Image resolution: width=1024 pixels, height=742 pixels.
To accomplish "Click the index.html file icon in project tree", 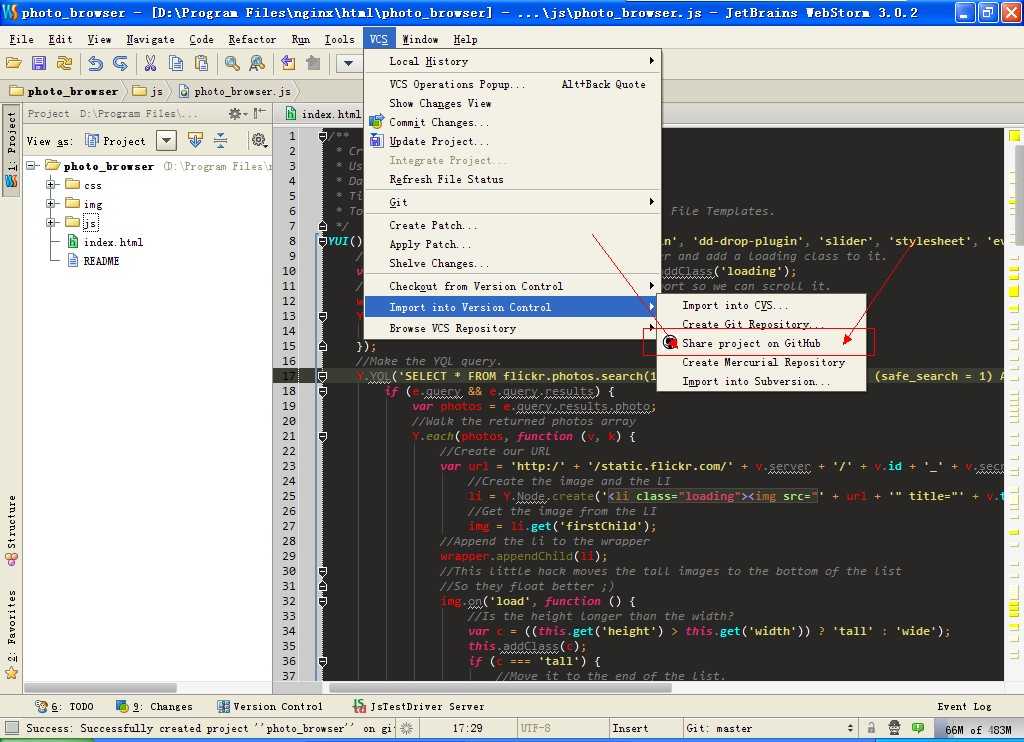I will [73, 242].
